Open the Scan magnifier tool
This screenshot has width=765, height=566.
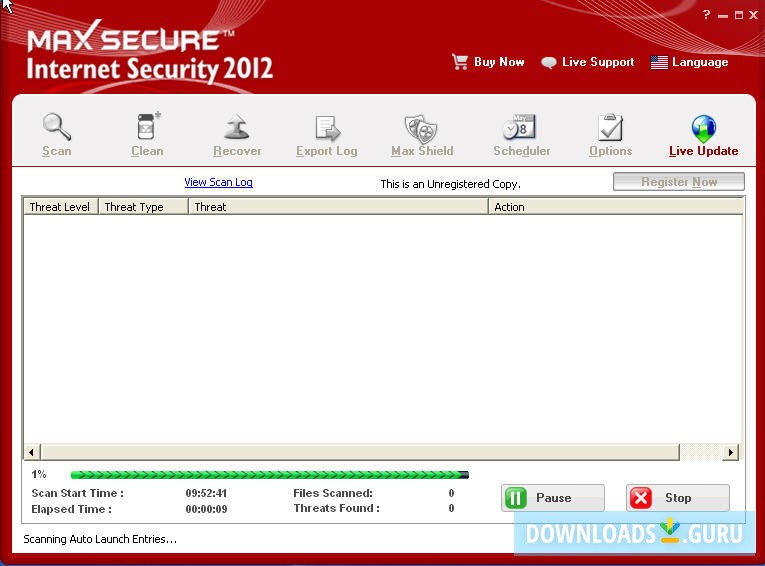click(57, 134)
